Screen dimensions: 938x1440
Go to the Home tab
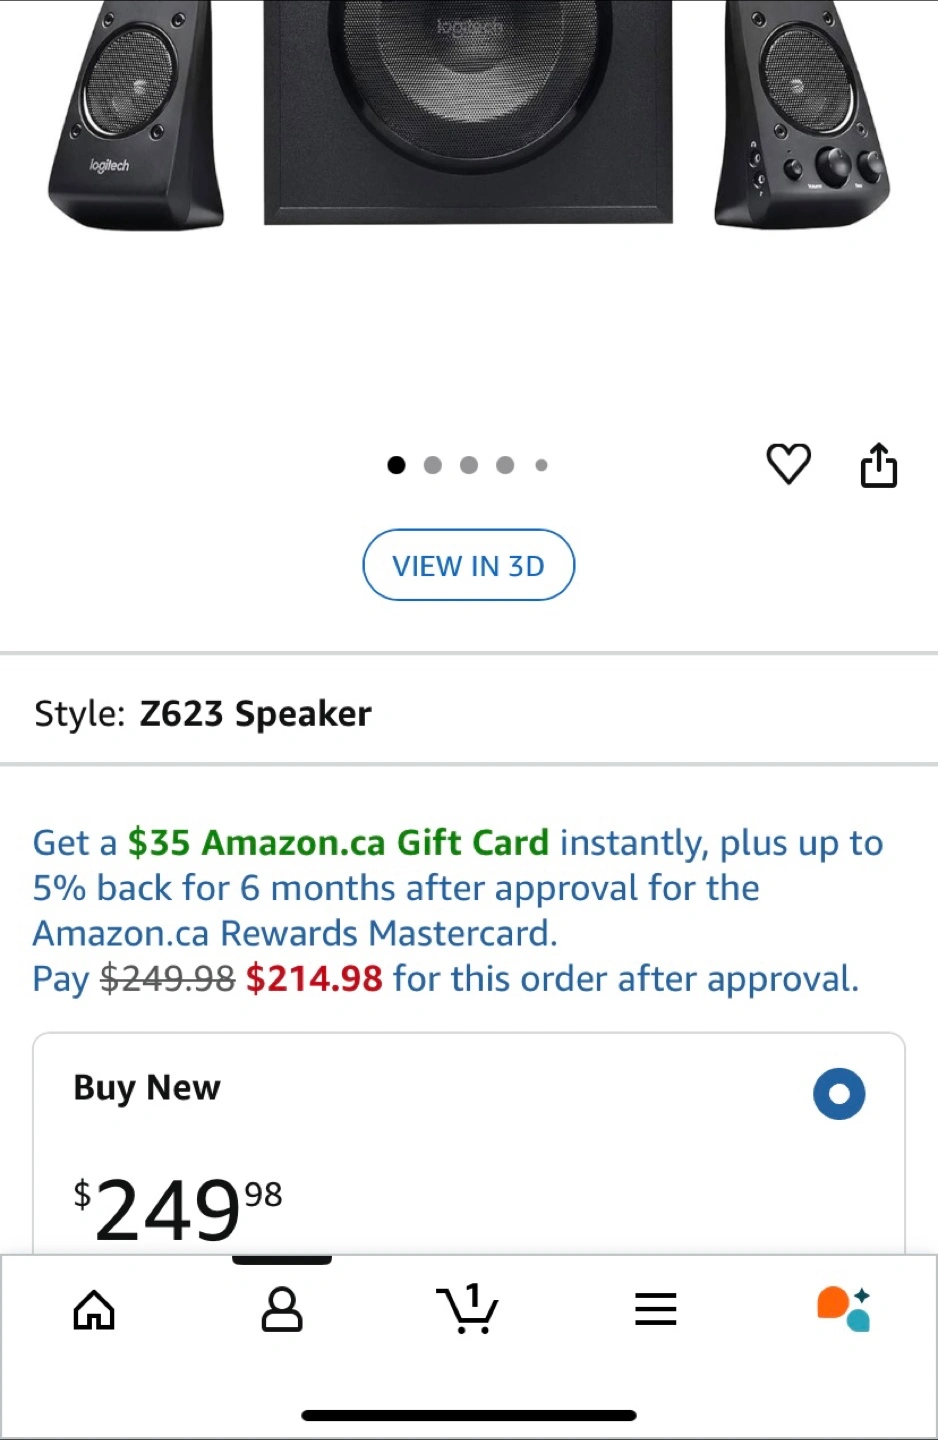click(94, 1309)
